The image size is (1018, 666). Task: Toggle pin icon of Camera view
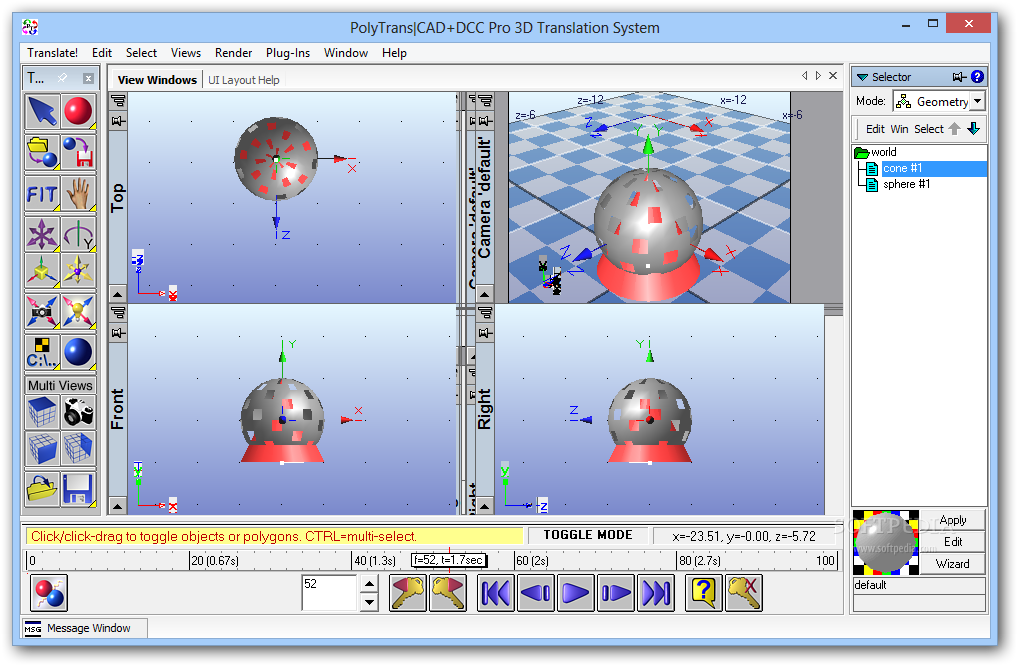(486, 121)
